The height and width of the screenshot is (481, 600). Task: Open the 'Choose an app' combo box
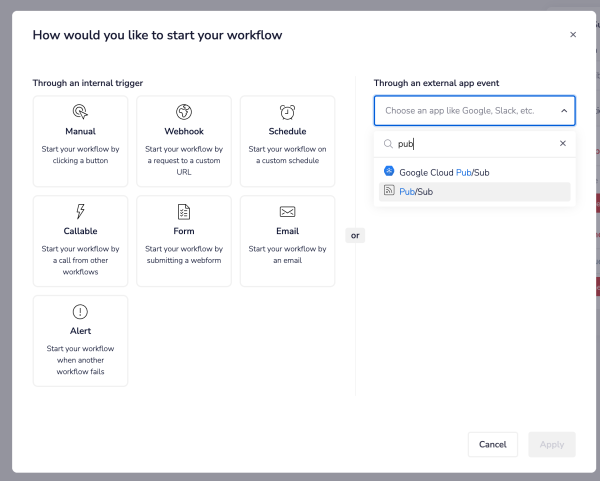465,111
